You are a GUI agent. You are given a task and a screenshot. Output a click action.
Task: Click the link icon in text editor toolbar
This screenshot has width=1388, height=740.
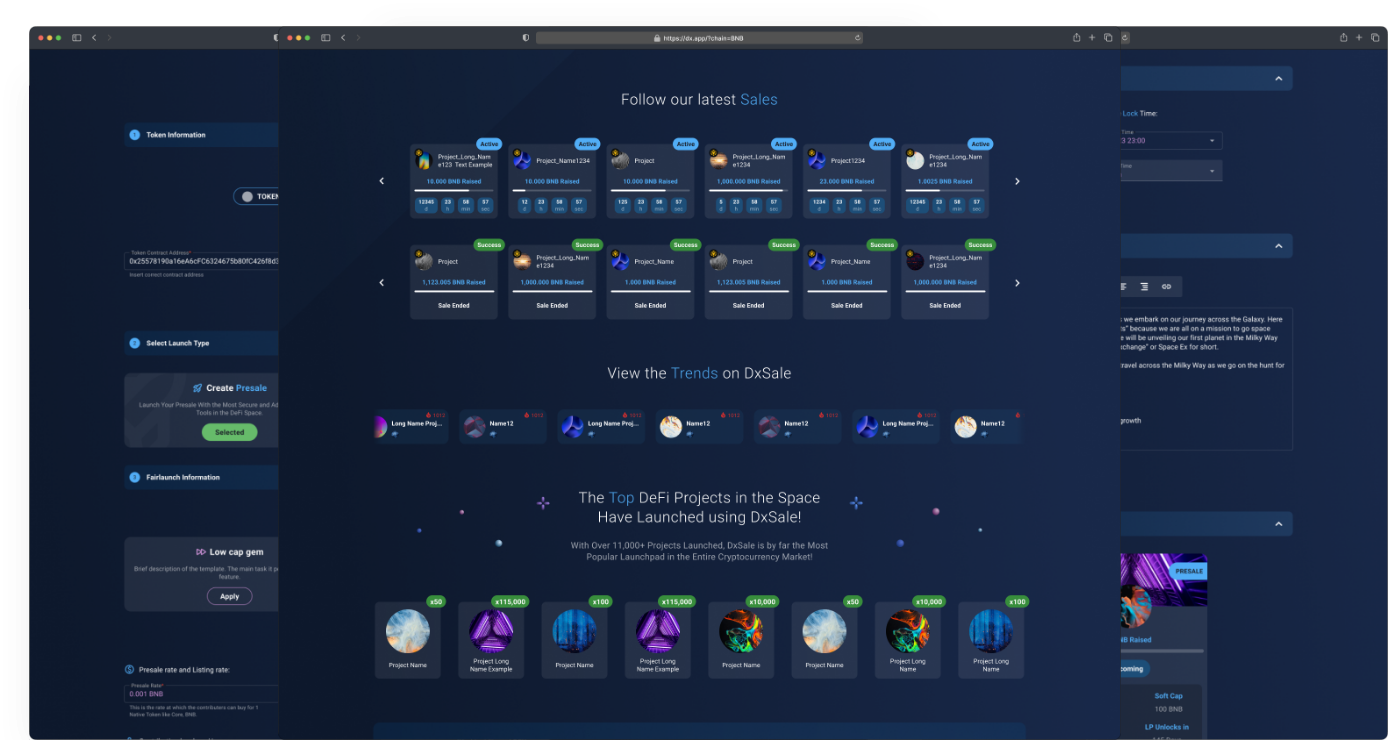(x=1166, y=287)
